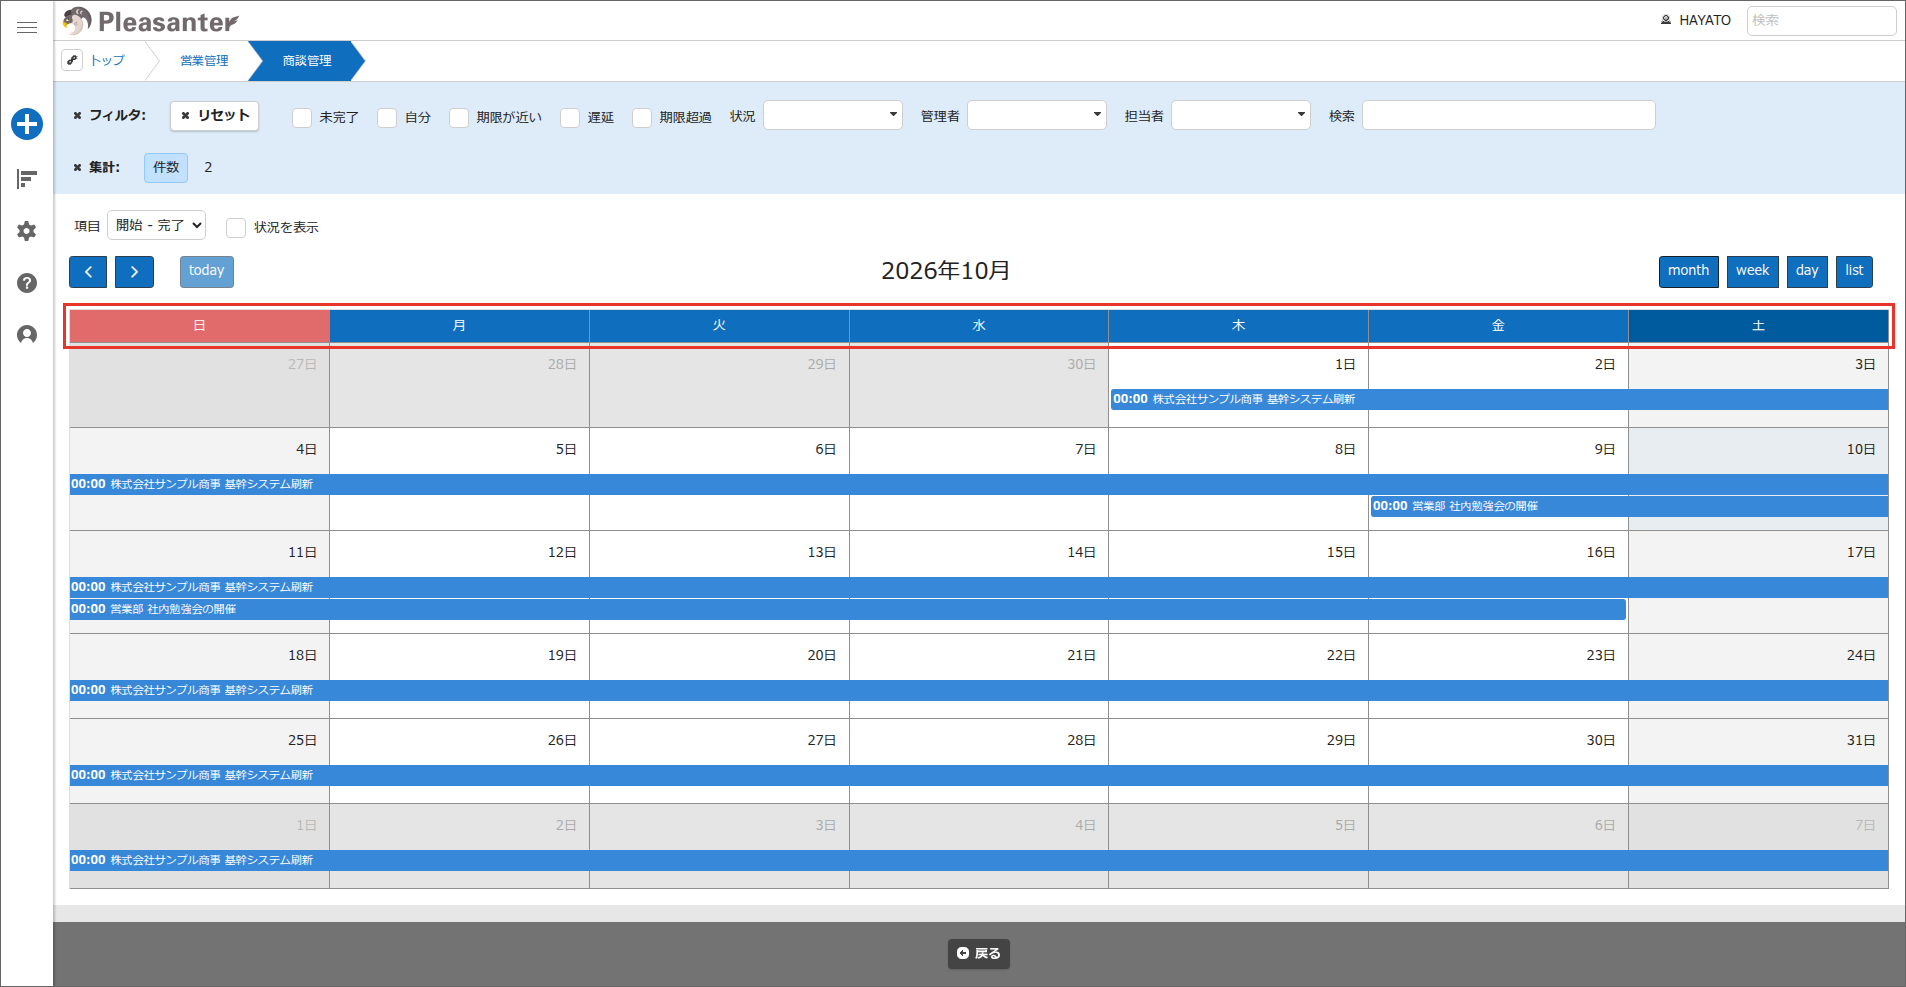
Task: Click the 件数 aggregation tag
Action: (166, 168)
